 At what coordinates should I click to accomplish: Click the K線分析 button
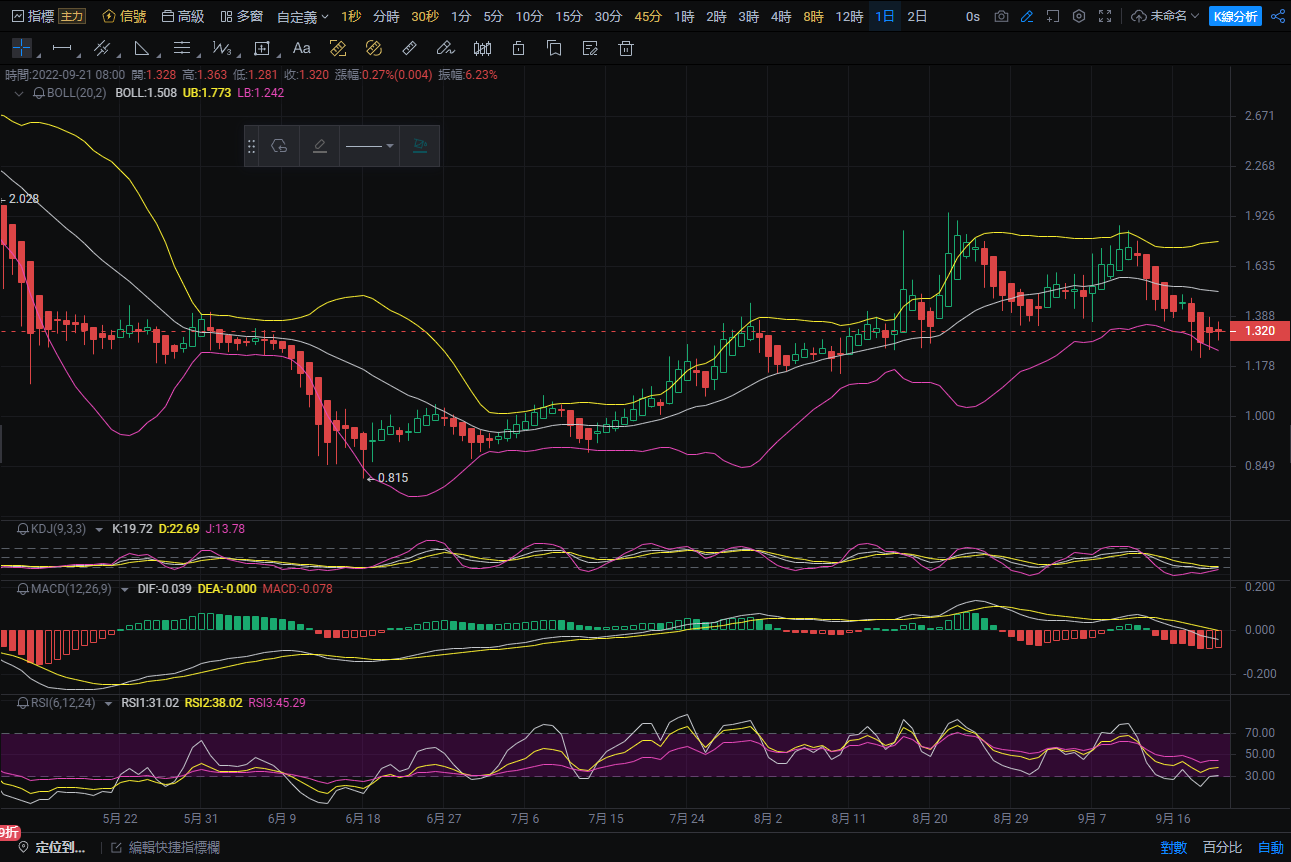point(1235,16)
